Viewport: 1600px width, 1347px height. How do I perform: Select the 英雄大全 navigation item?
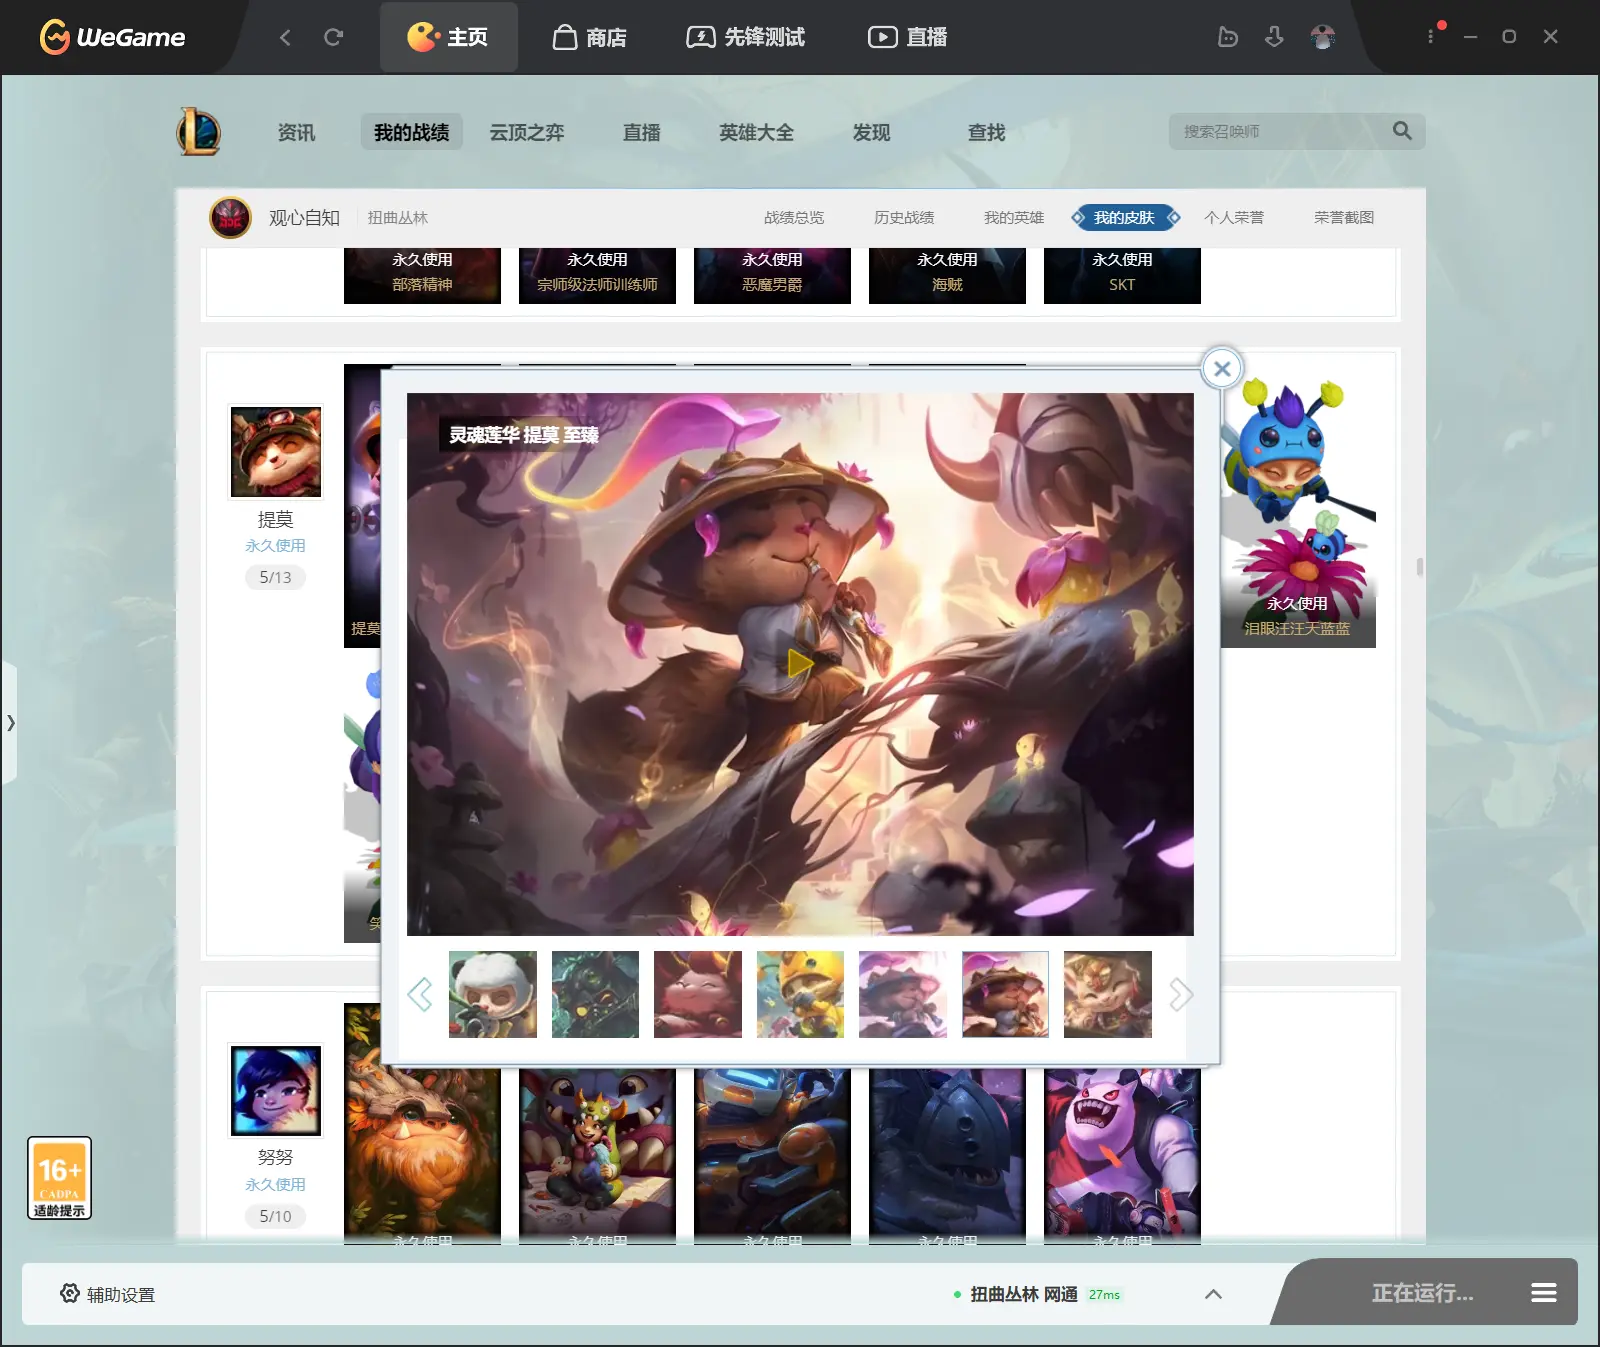point(757,132)
